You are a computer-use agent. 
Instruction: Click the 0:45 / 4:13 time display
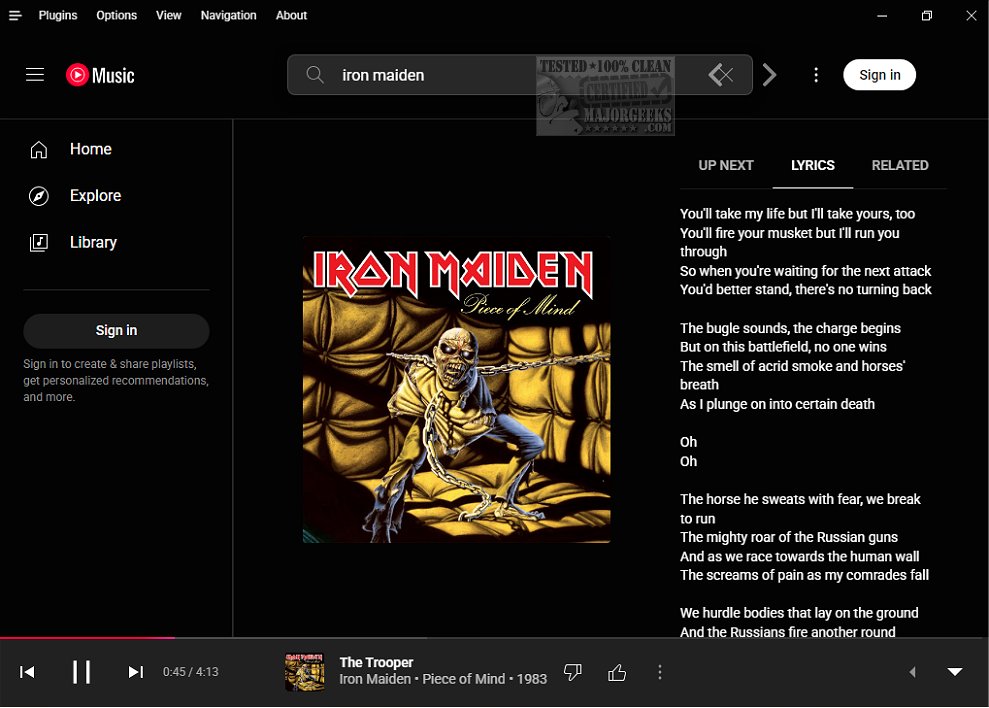coord(190,672)
